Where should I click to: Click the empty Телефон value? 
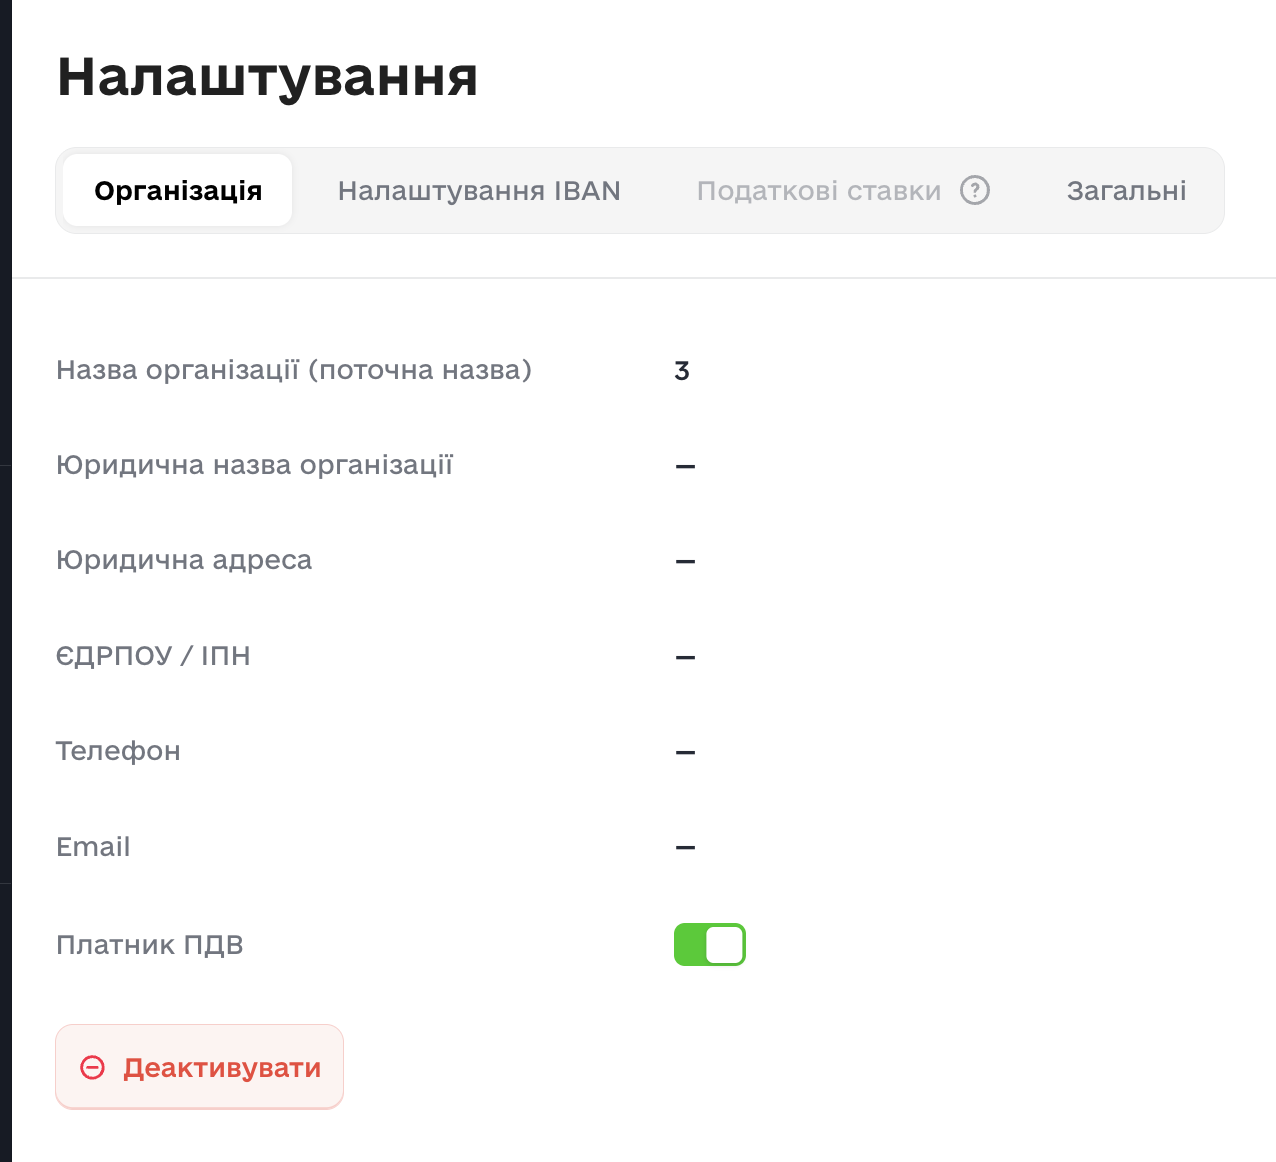point(685,752)
